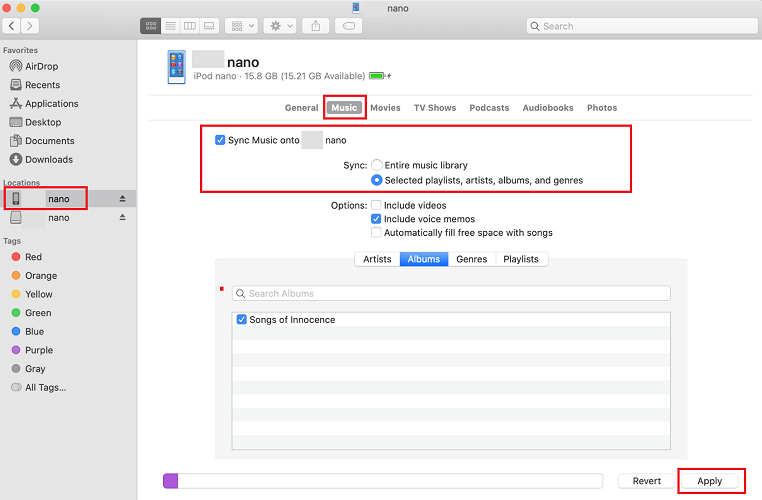
Task: Click the Revert button
Action: click(x=646, y=481)
